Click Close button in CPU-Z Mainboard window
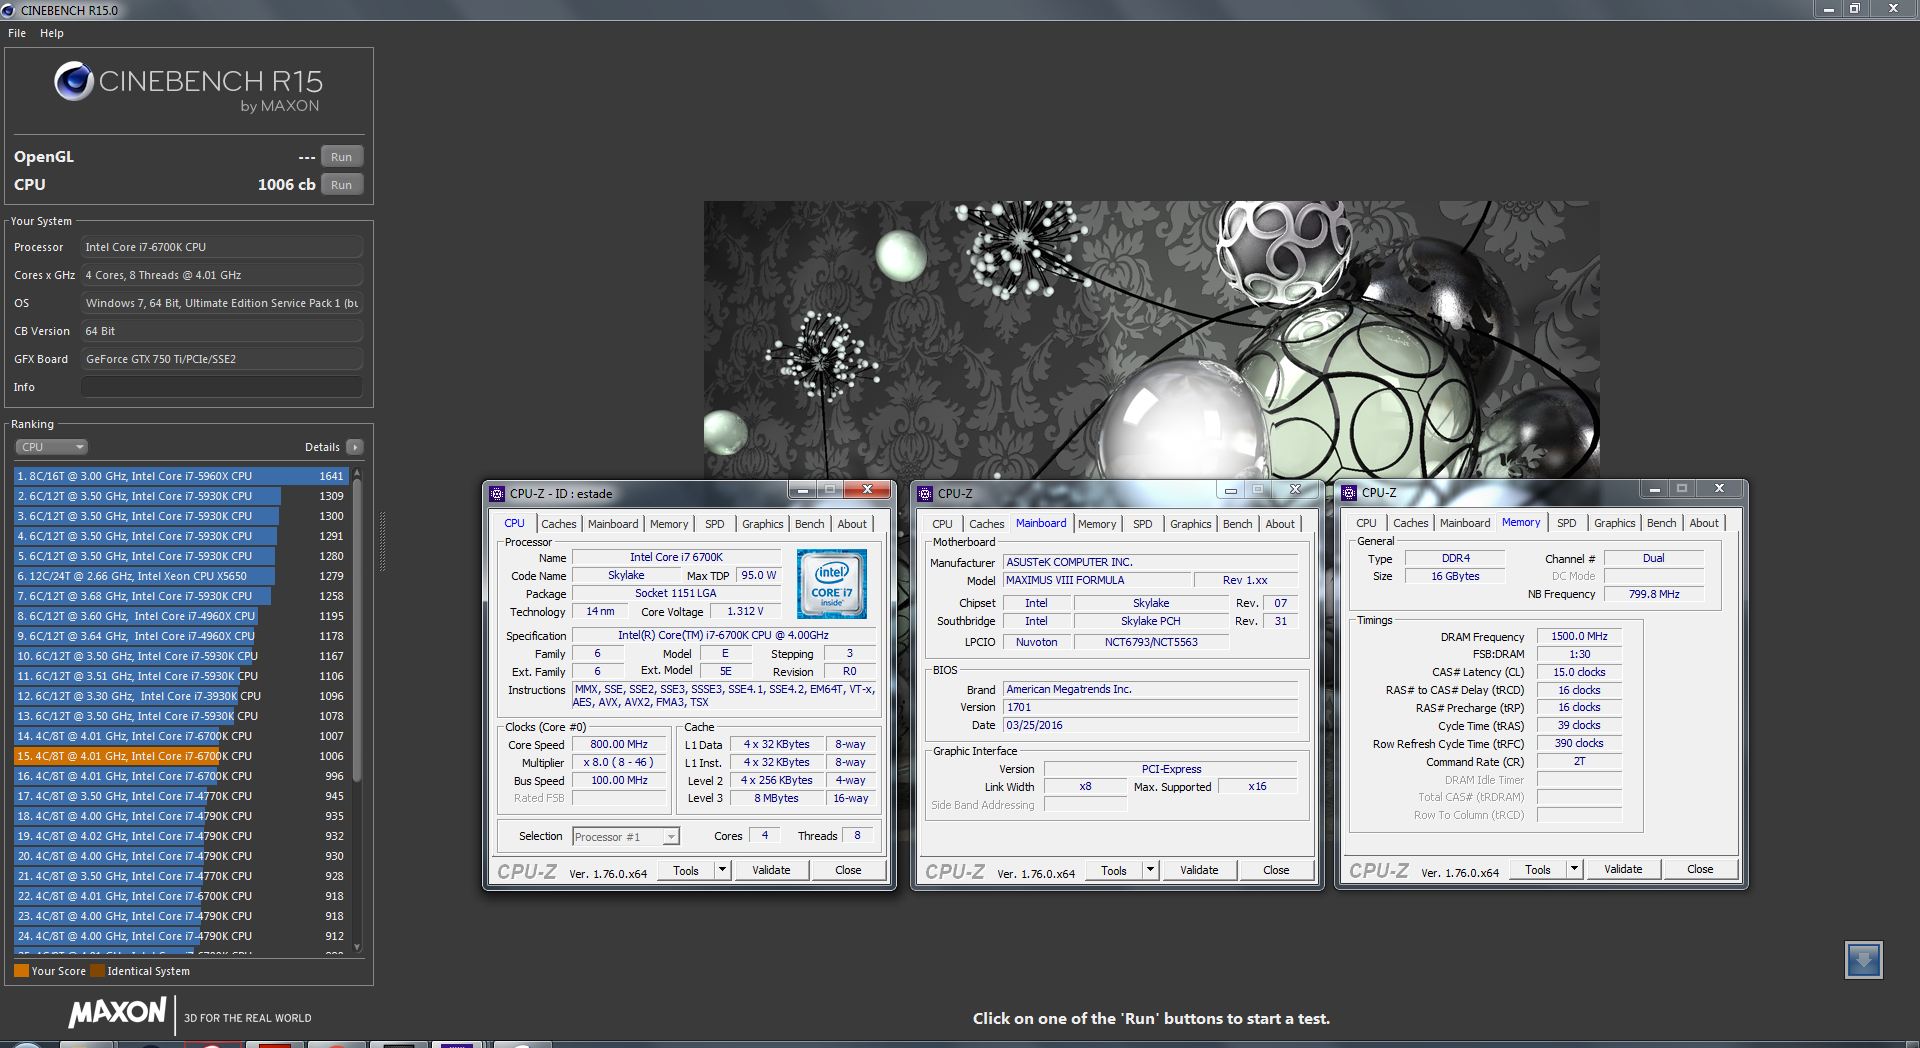Screen dimensions: 1920x1048 1276,870
